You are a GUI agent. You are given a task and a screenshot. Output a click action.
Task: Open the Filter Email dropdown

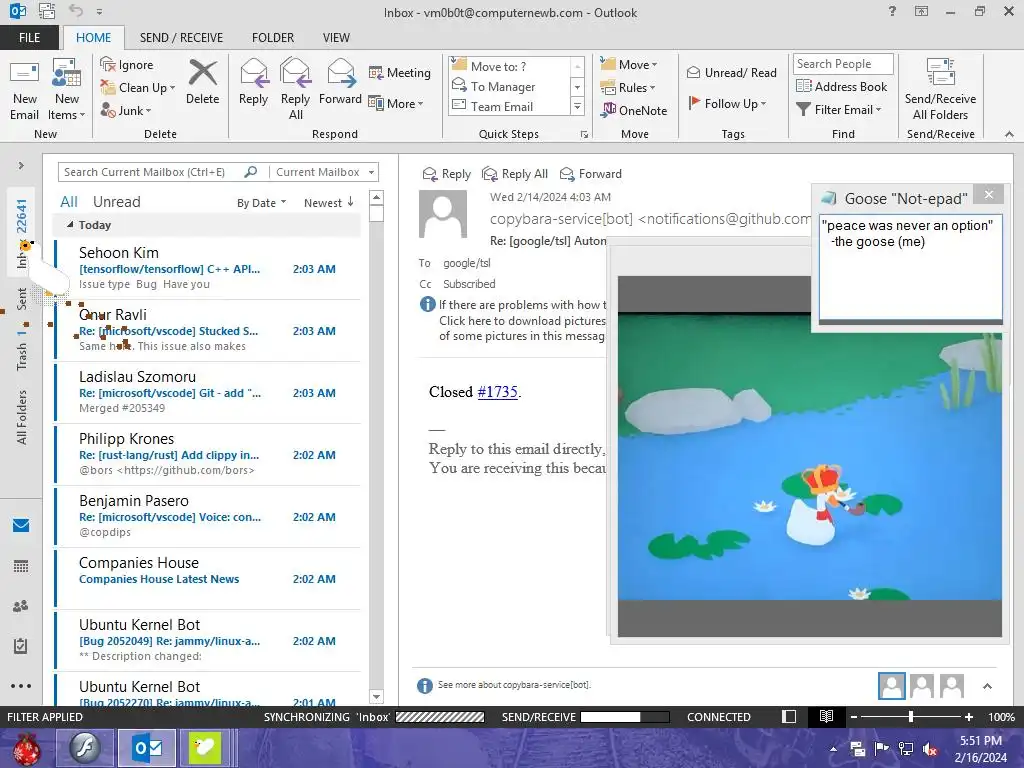coord(839,110)
